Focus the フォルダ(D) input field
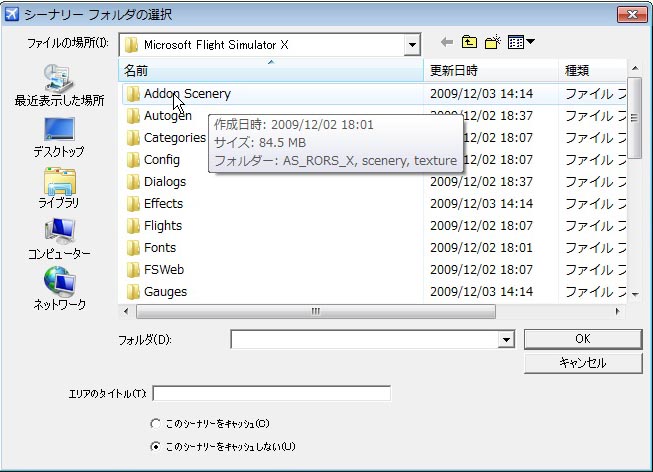 (x=364, y=340)
